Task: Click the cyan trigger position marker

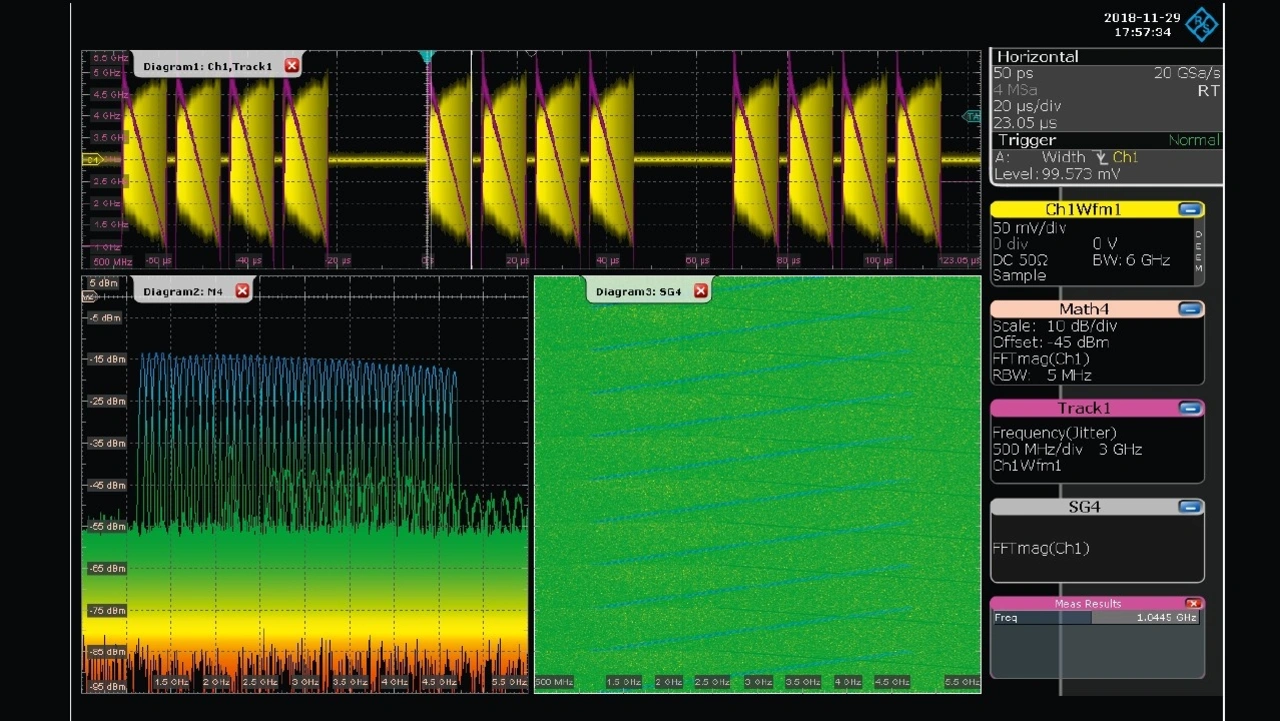Action: [x=427, y=56]
